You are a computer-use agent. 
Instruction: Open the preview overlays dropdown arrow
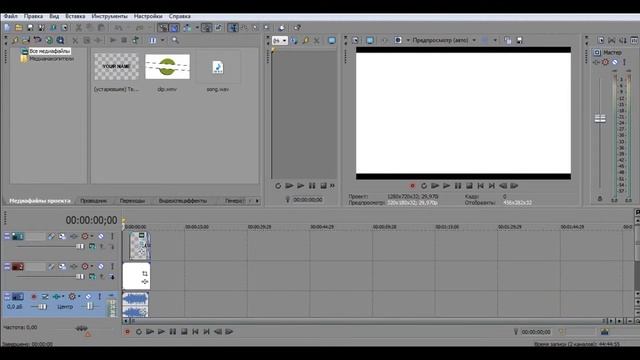pyautogui.click(x=495, y=40)
